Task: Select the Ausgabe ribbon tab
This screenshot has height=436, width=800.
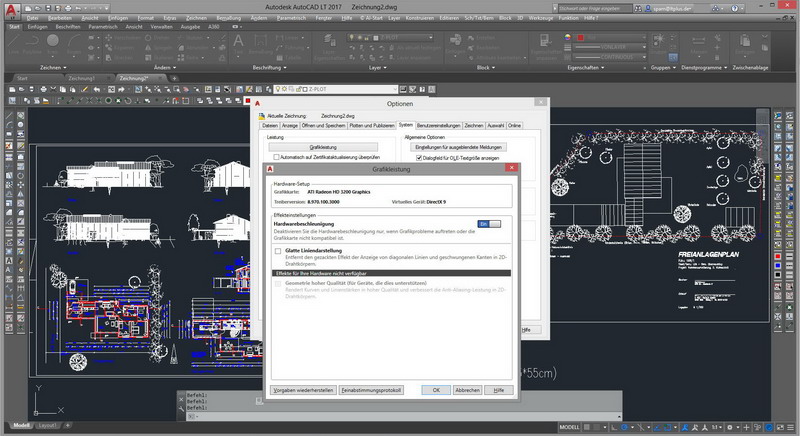Action: coord(190,27)
